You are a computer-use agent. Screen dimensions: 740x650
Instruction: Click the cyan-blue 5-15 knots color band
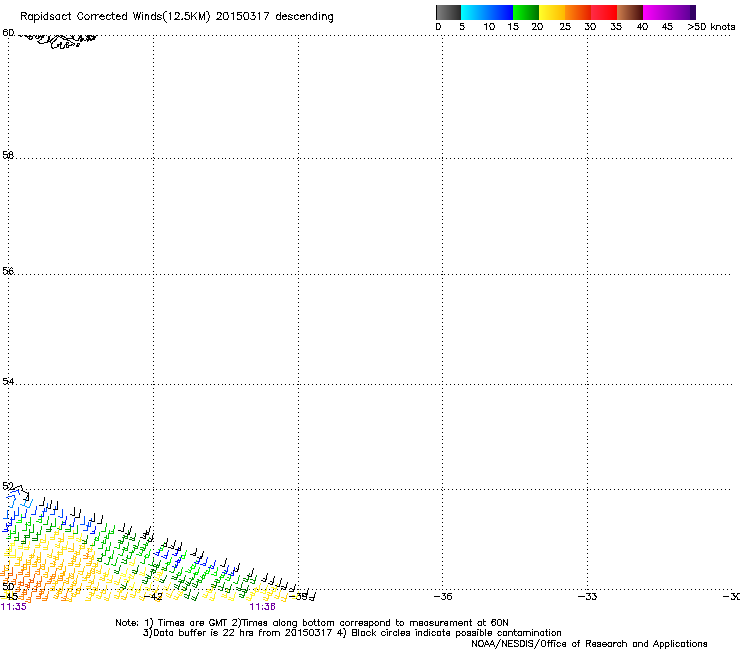point(487,12)
